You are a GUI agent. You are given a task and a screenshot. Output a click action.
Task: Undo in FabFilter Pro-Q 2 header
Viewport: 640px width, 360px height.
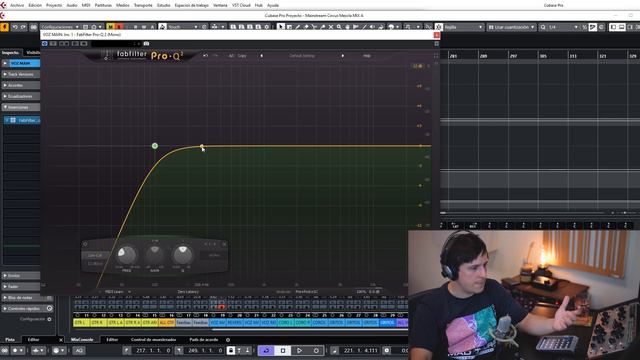[x=205, y=56]
